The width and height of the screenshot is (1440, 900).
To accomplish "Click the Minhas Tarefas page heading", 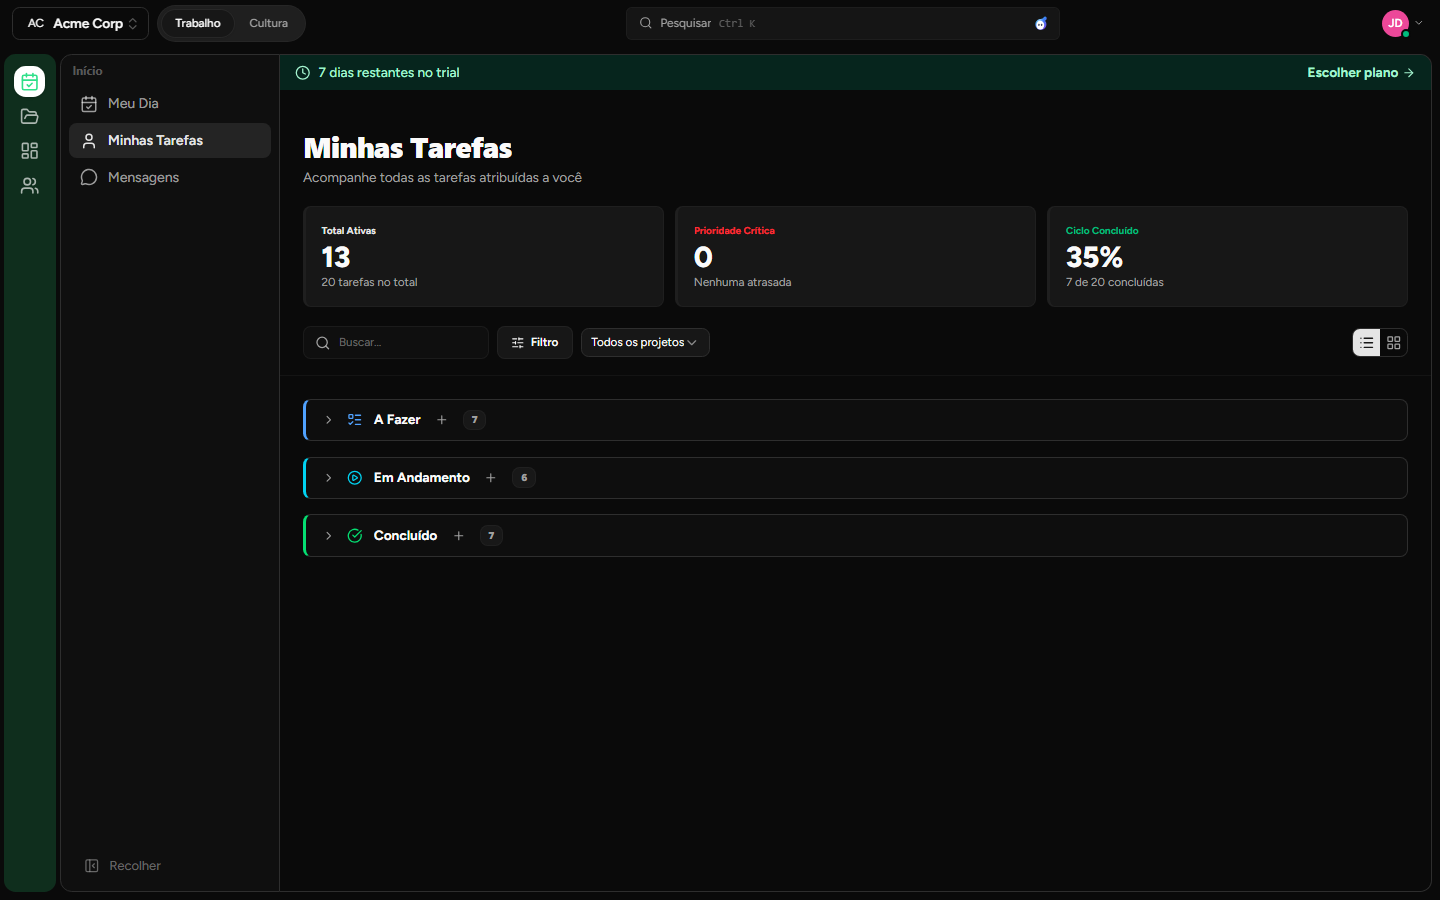I will click(x=408, y=149).
